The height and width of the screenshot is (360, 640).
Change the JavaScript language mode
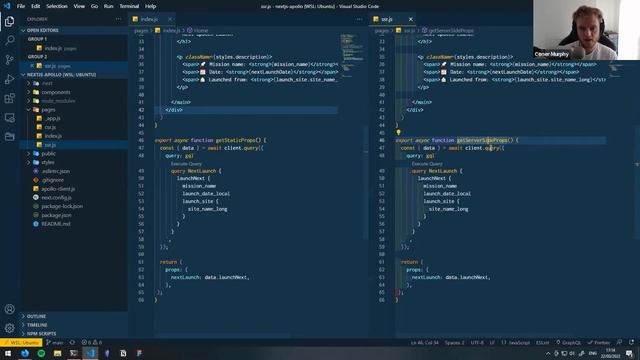click(516, 342)
